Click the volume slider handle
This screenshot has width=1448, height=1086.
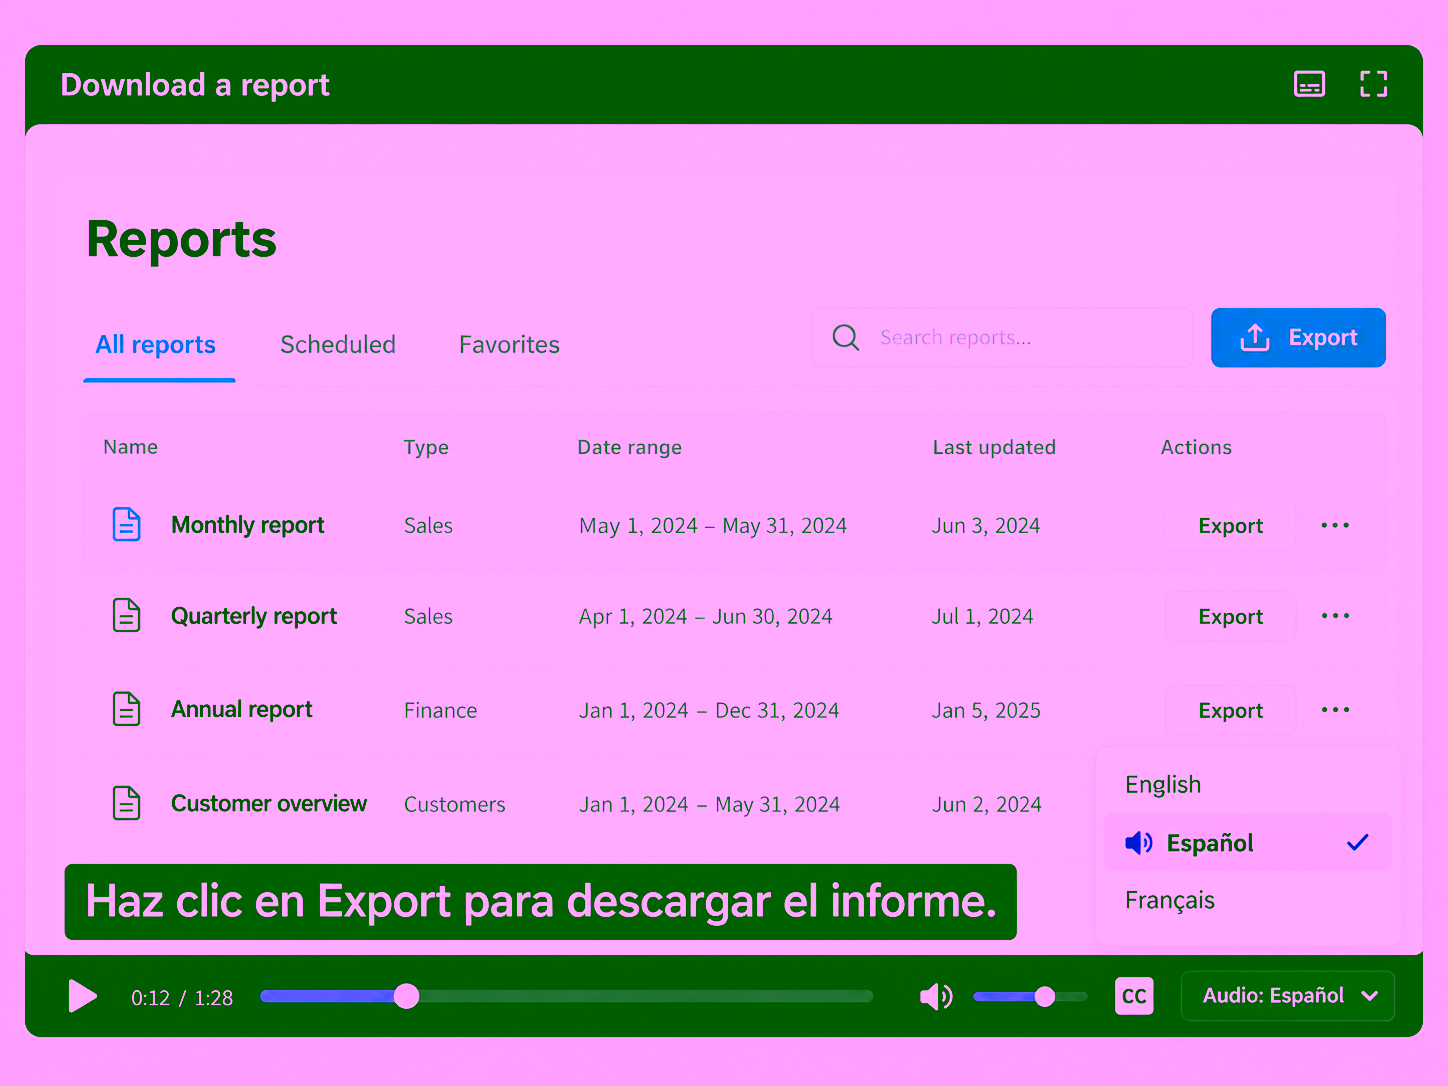(1045, 996)
